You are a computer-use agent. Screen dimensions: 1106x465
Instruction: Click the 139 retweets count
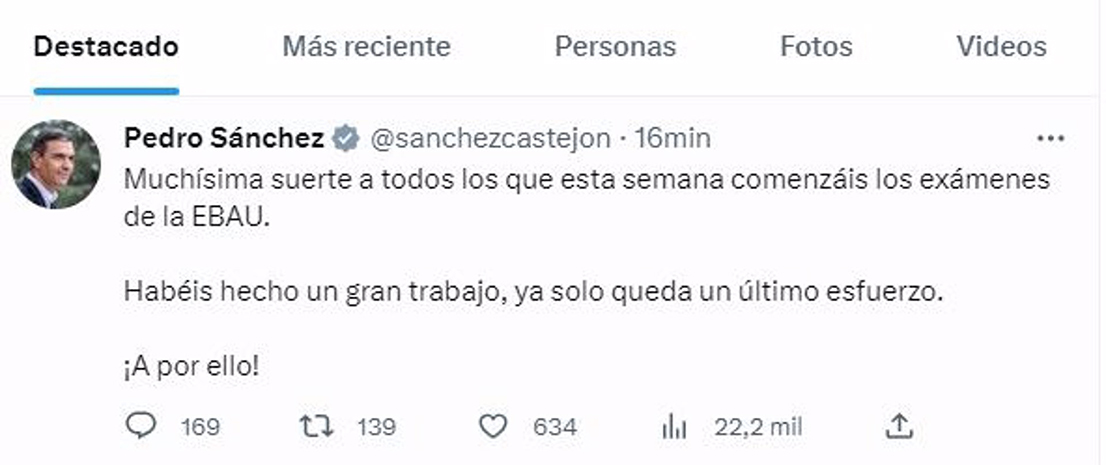coord(377,427)
